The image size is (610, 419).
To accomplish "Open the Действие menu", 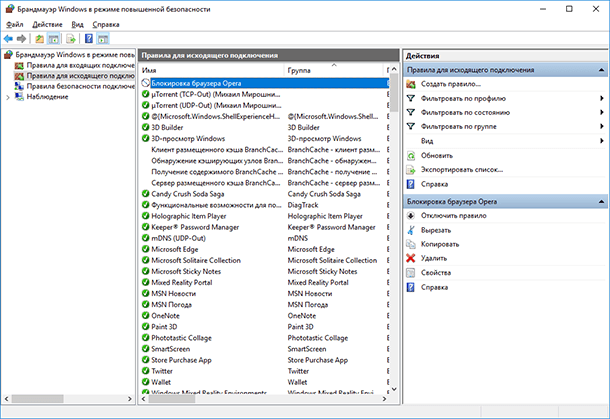I will pos(47,25).
